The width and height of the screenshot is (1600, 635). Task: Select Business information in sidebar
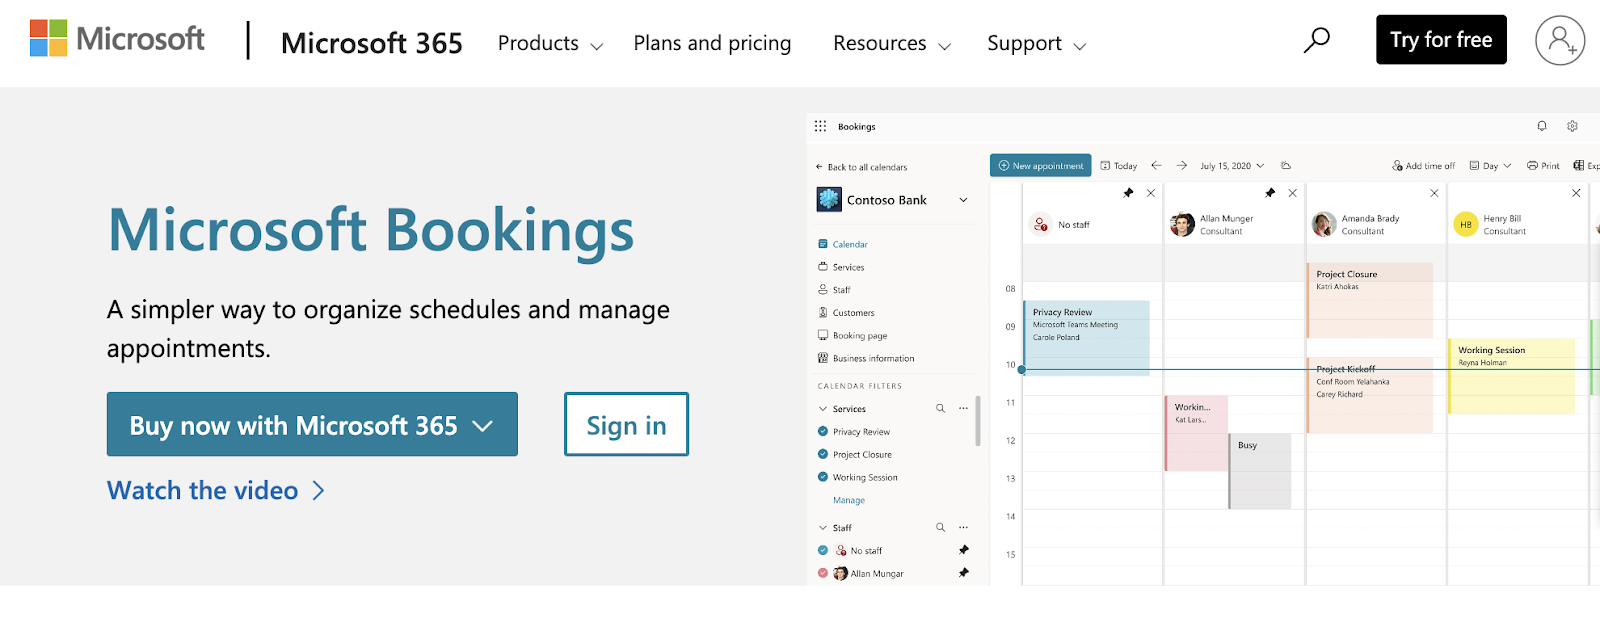866,358
